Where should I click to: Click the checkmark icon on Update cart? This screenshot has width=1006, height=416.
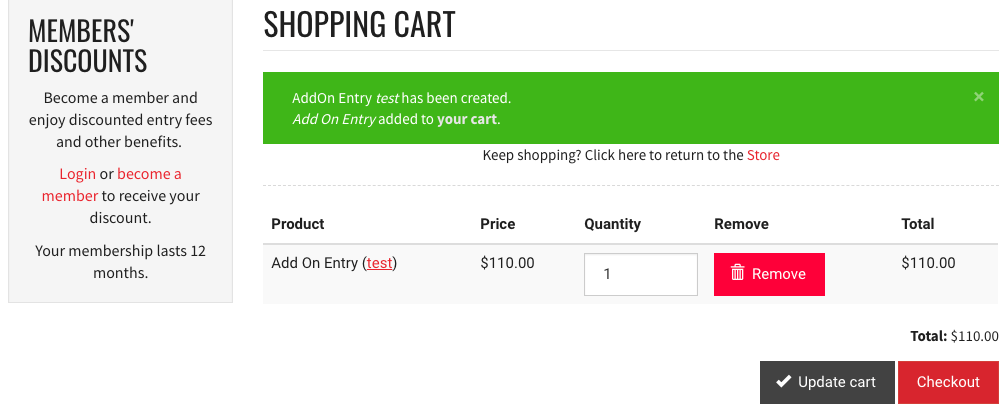[x=783, y=382]
